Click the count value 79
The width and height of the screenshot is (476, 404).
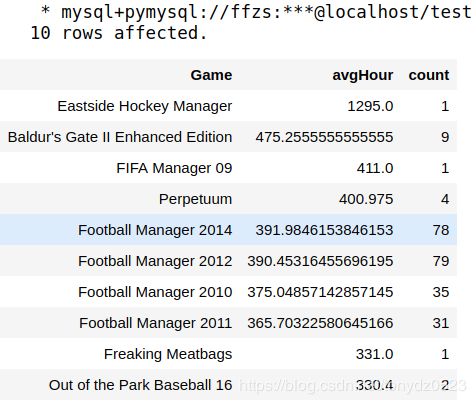pos(441,261)
